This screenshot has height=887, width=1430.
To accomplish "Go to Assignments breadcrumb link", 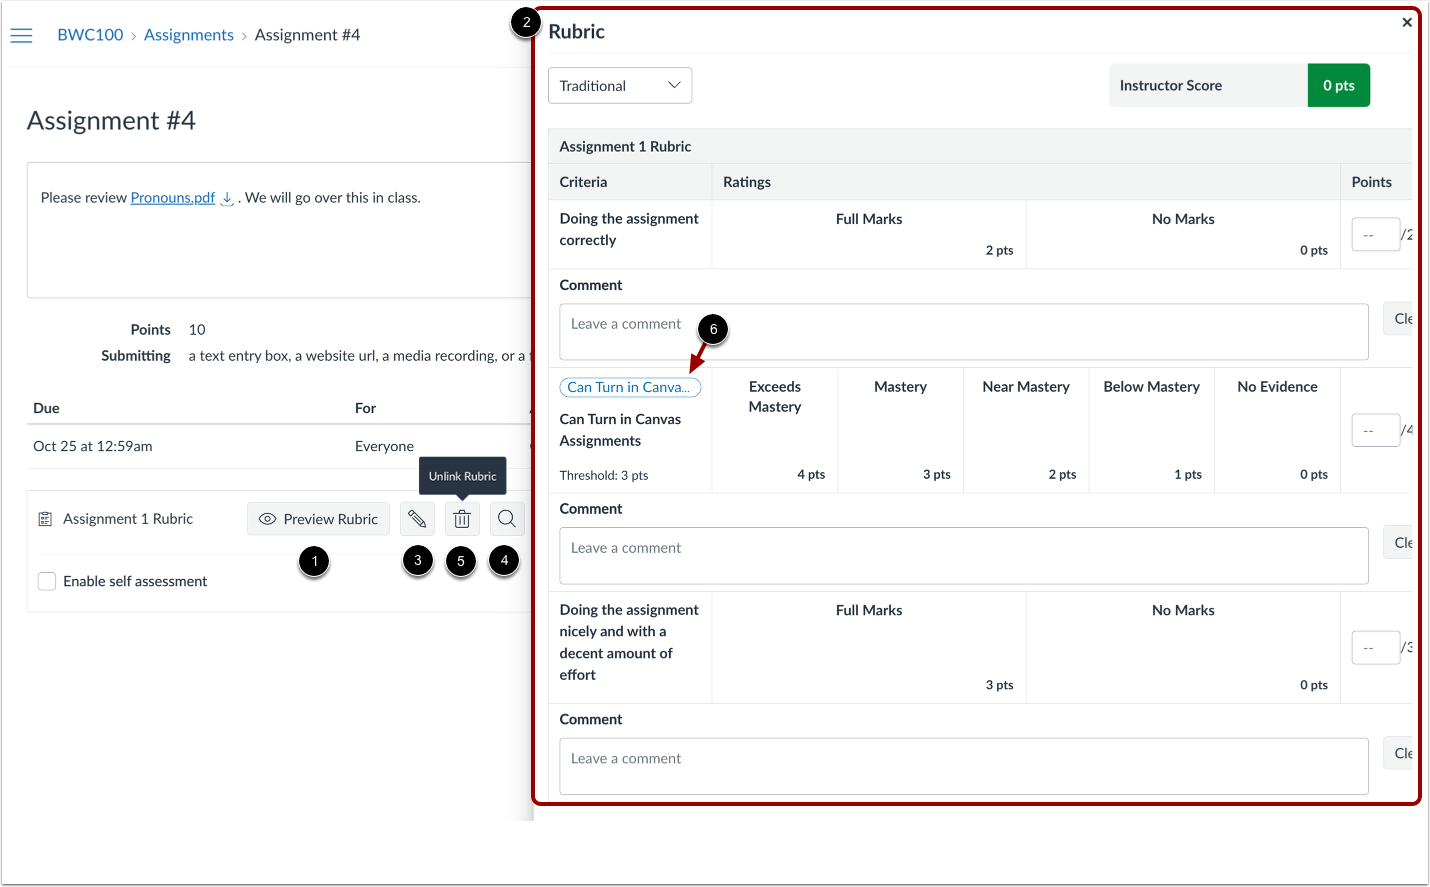I will pos(189,35).
